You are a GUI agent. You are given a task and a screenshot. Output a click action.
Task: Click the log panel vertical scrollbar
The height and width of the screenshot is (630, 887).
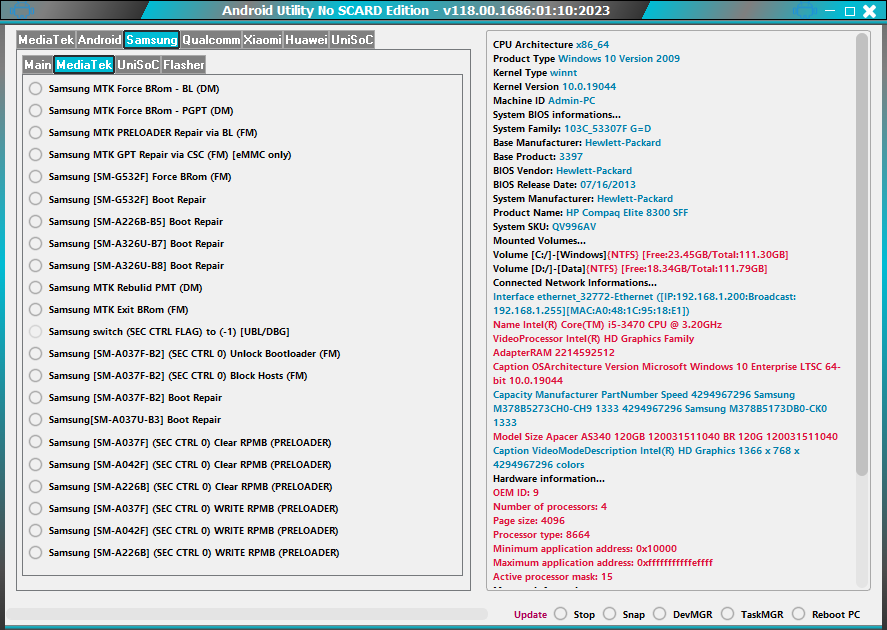[862, 254]
